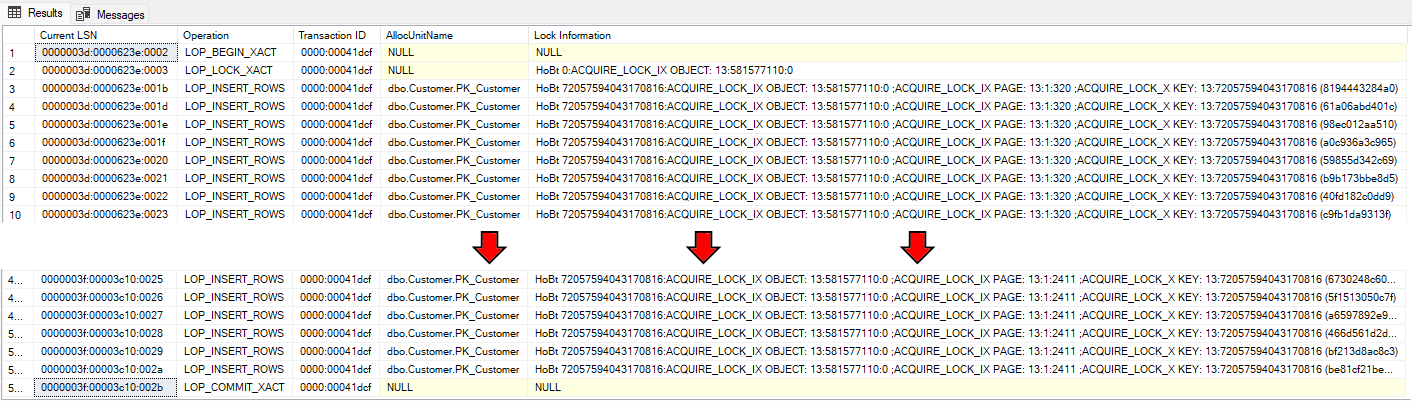
Task: Click the Transaction ID cell in the LOP_BEGIN_XACT row
Action: 338,53
